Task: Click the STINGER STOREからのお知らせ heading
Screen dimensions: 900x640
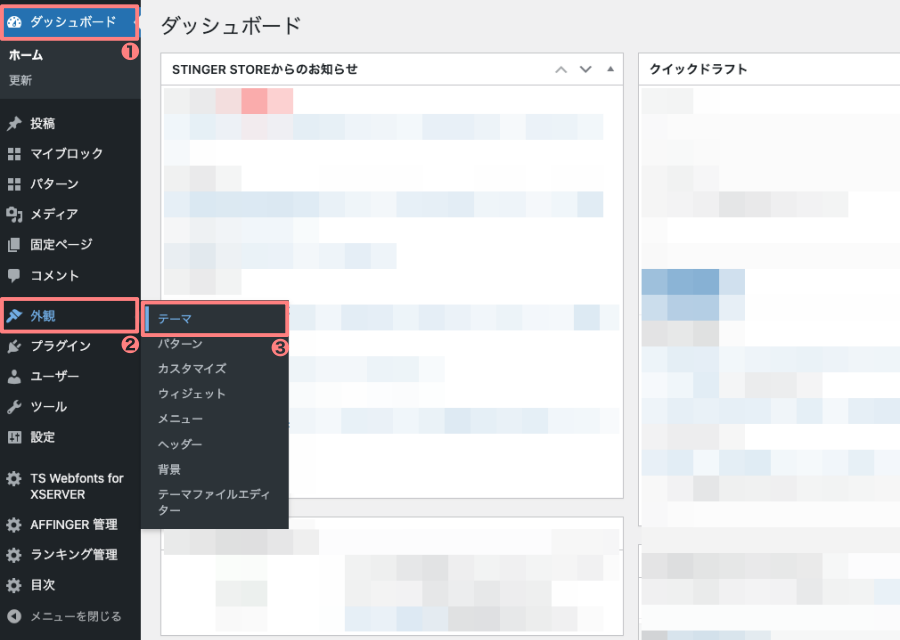Action: (x=265, y=69)
